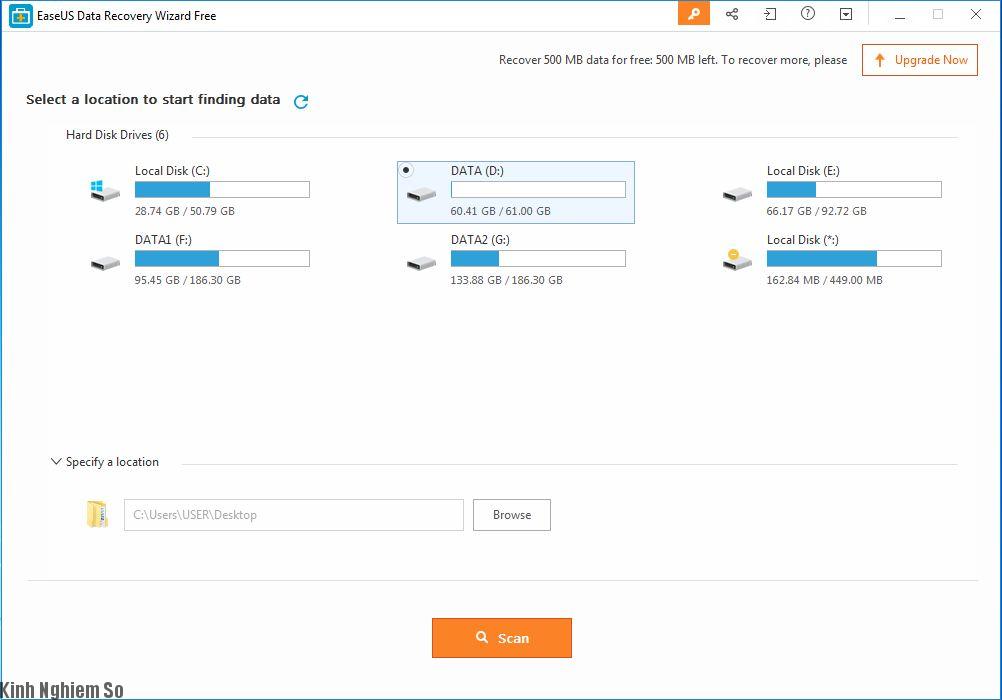
Task: Click the Local Disk (E:) usage bar
Action: (x=854, y=189)
